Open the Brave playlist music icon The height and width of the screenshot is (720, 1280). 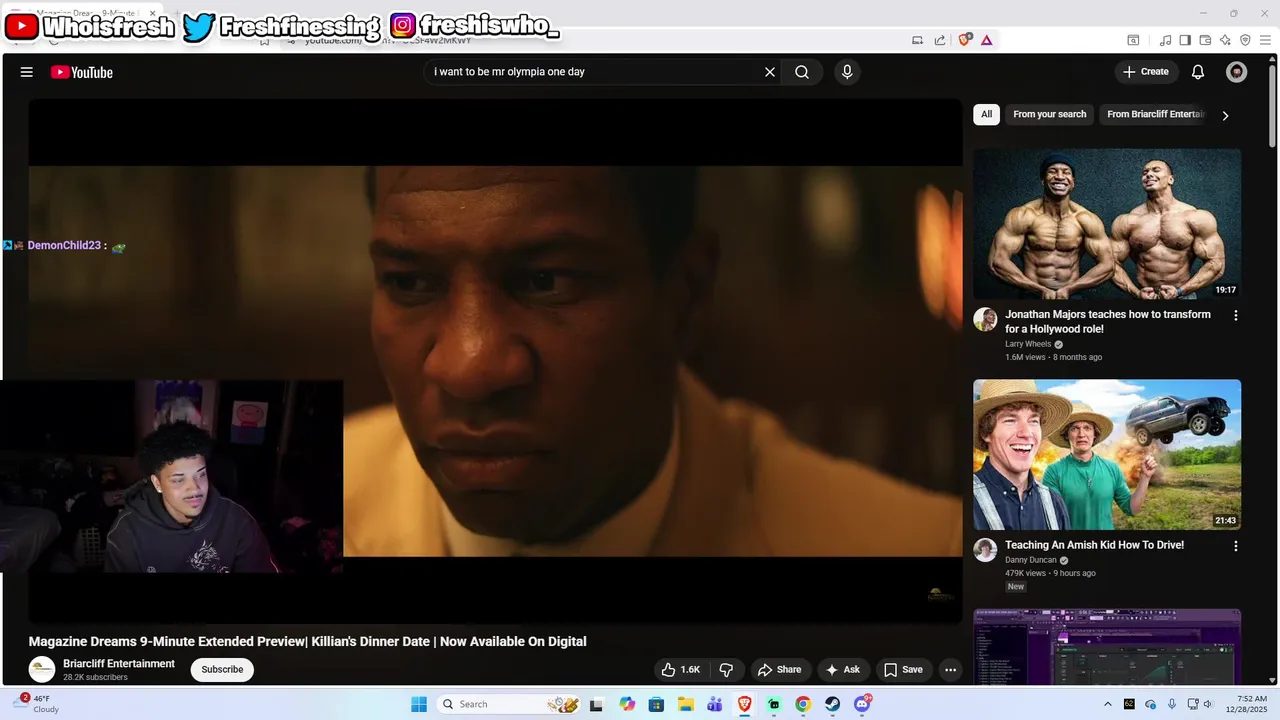point(1165,40)
